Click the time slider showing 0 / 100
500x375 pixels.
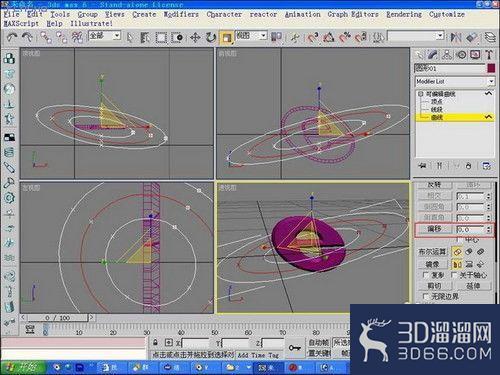pos(57,318)
